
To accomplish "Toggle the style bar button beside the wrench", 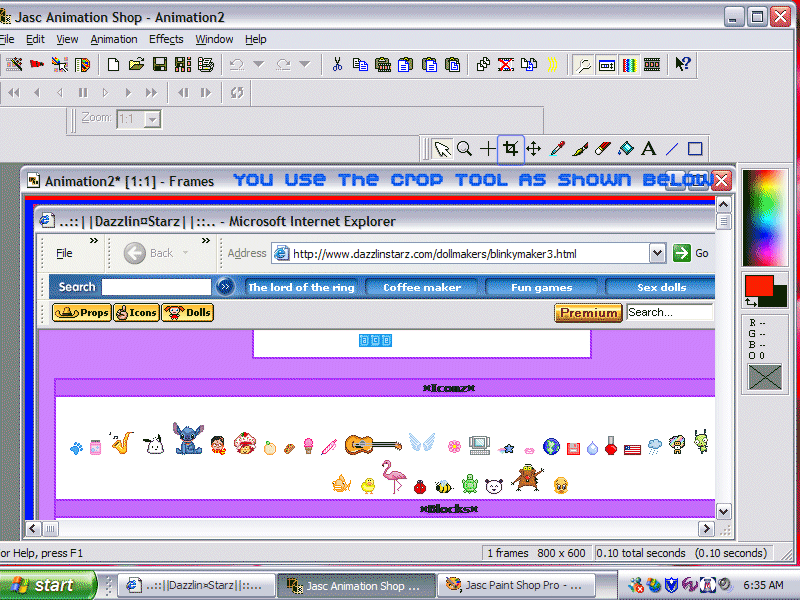I will (607, 65).
